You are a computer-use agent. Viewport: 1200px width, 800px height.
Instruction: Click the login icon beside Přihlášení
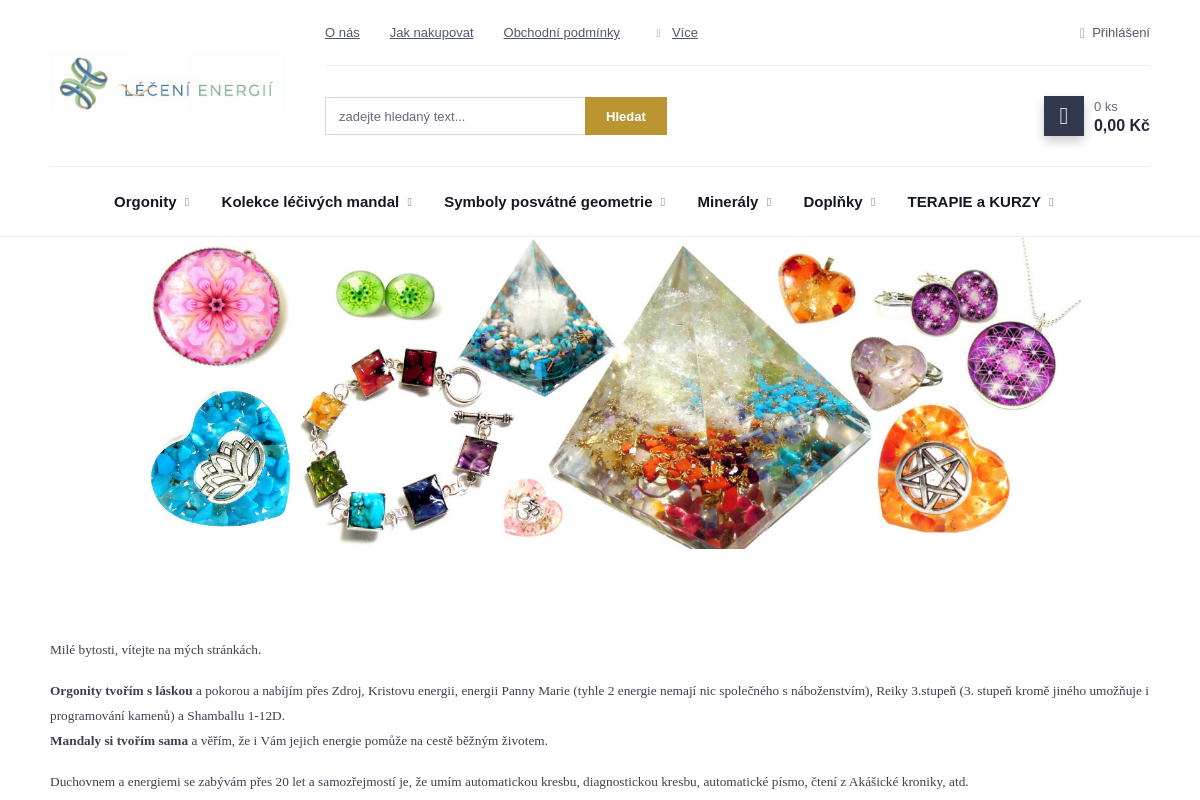pyautogui.click(x=1082, y=33)
